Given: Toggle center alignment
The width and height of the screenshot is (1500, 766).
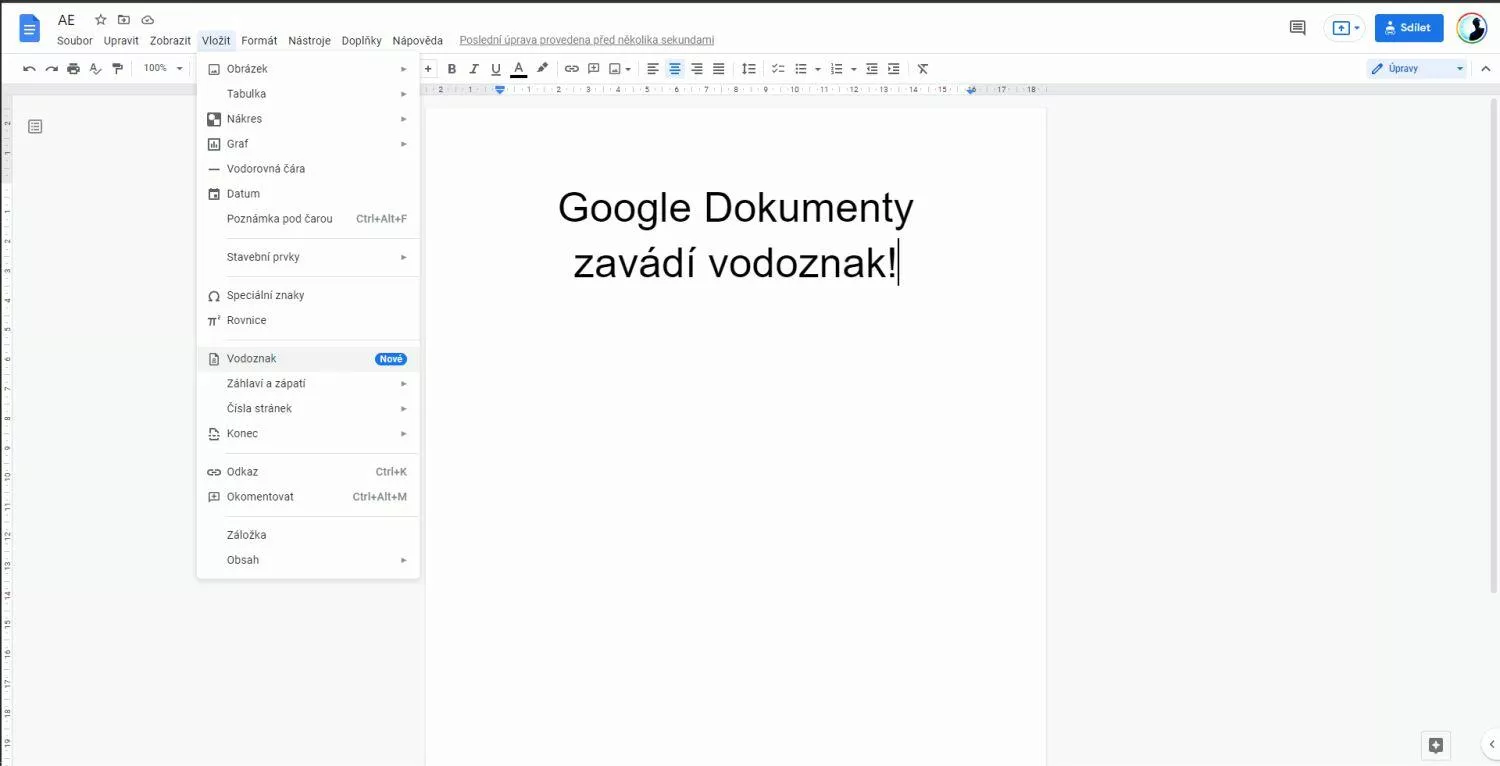Looking at the screenshot, I should pos(675,69).
